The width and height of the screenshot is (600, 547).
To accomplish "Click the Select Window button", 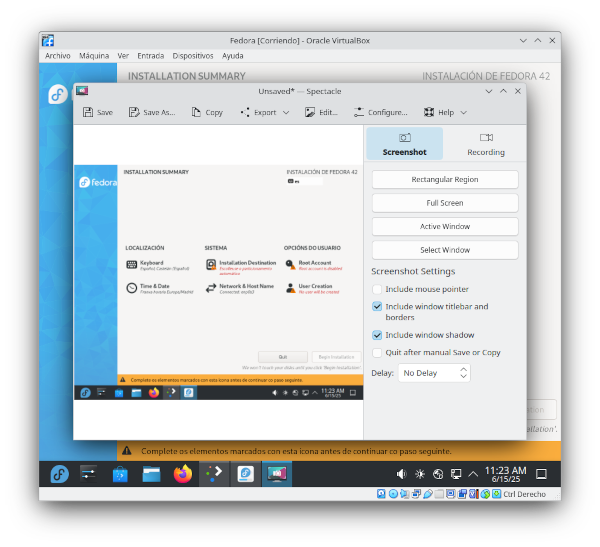I will [x=445, y=250].
